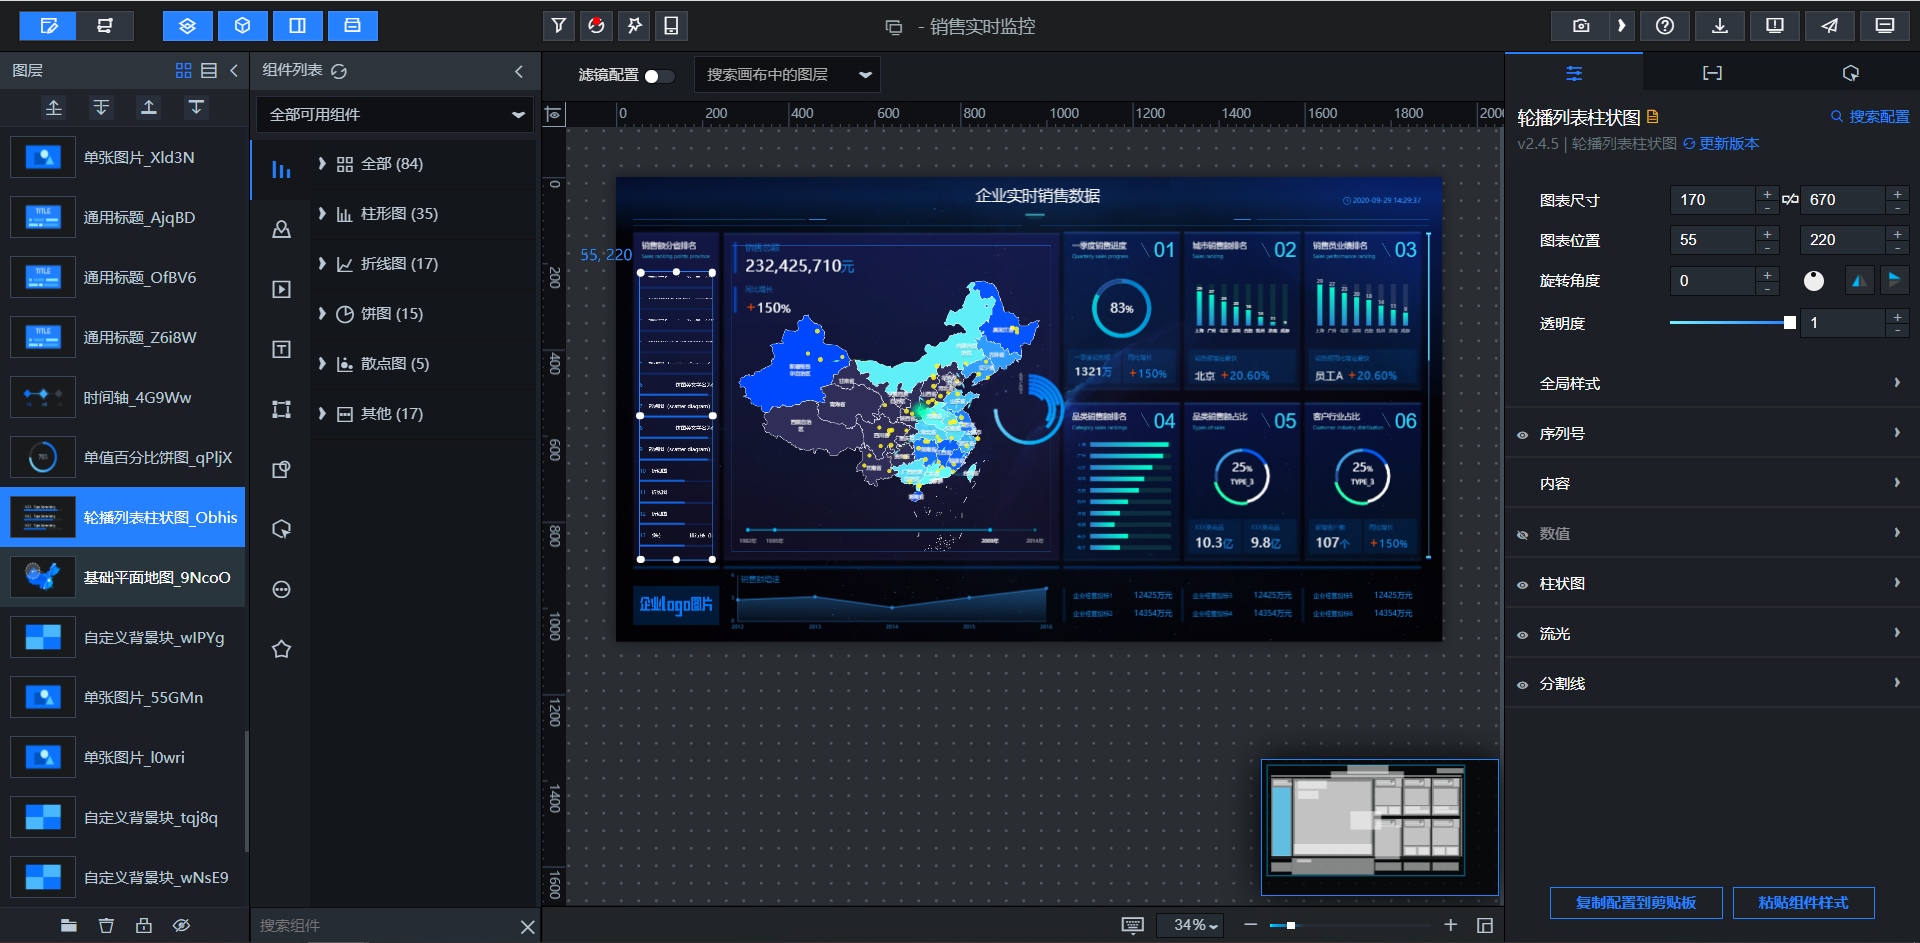1920x943 pixels.
Task: Open the 全部可用组件 dropdown
Action: [x=396, y=115]
